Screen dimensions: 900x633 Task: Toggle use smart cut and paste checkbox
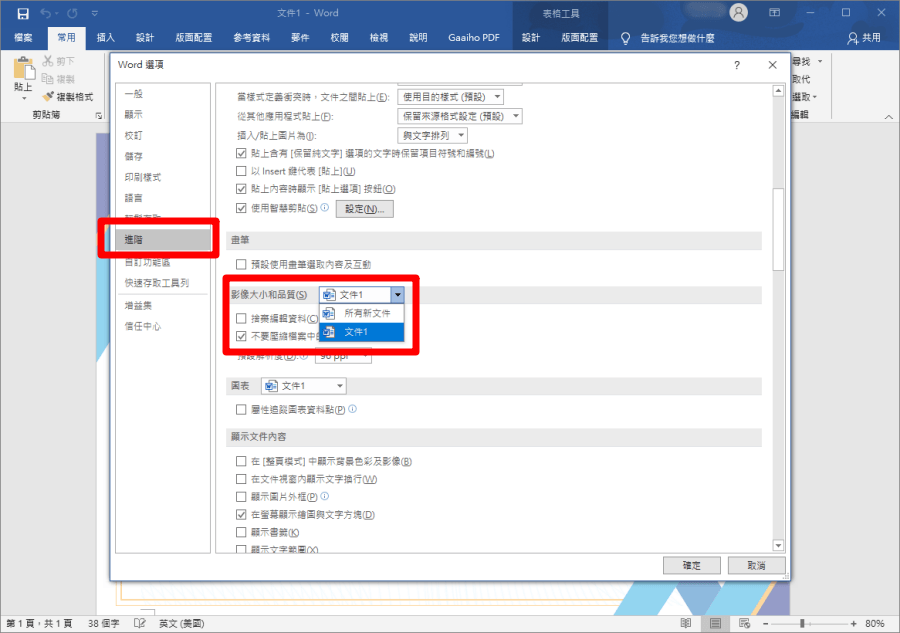241,208
